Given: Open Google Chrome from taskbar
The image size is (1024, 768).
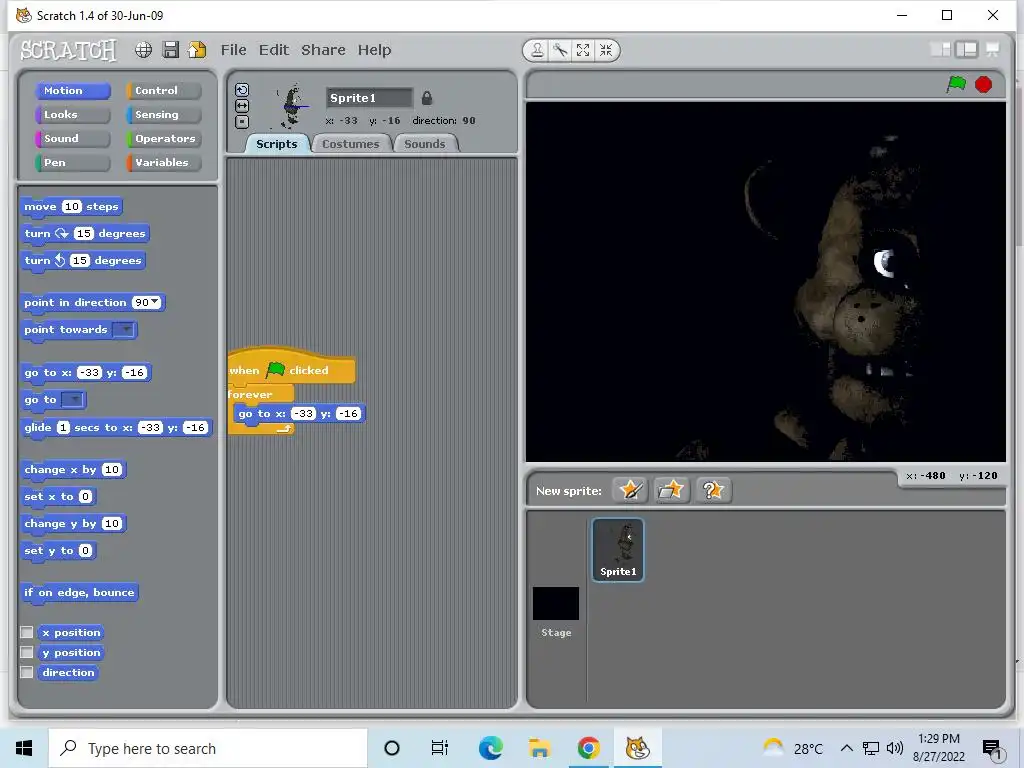Looking at the screenshot, I should tap(588, 748).
